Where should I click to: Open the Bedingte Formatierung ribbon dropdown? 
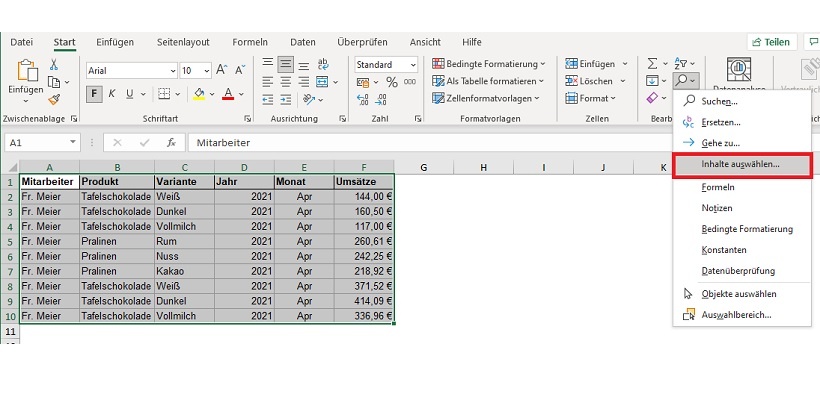489,64
